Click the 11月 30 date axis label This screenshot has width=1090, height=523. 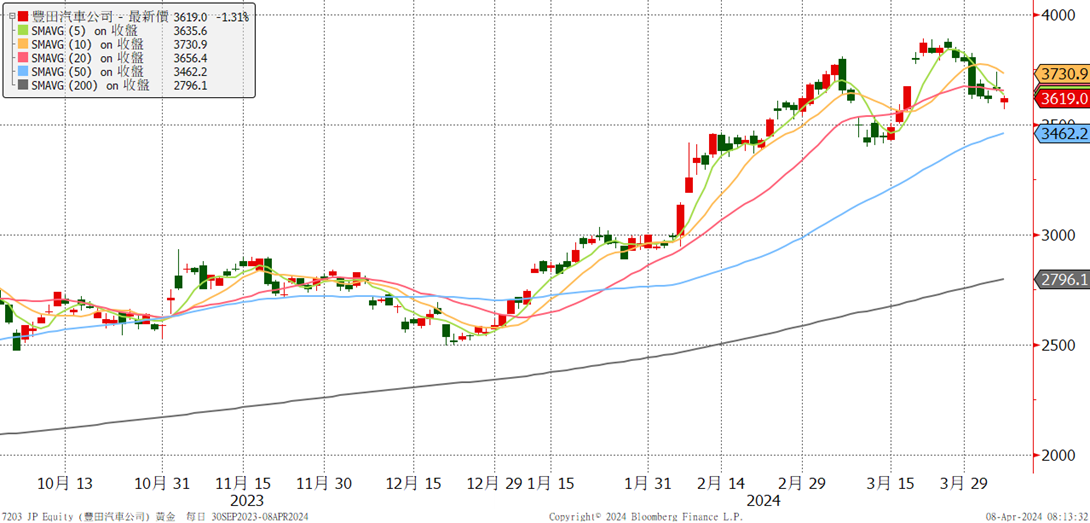[325, 483]
